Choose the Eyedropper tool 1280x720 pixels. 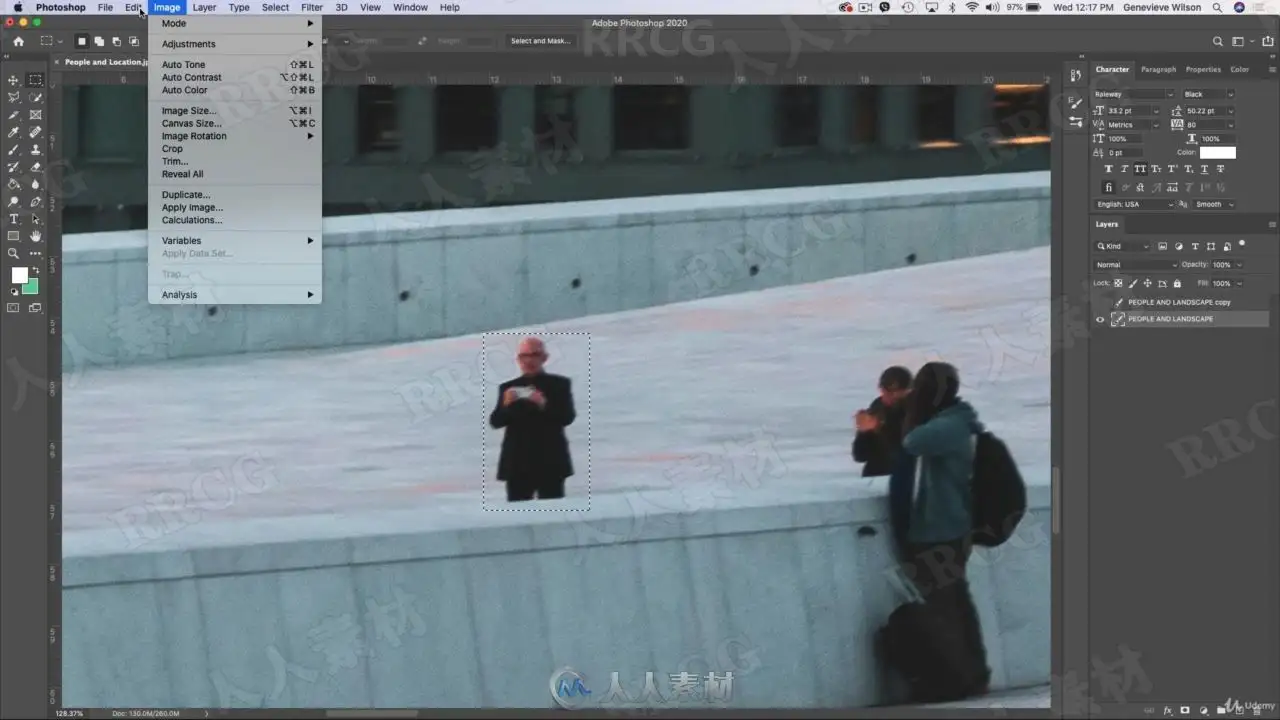[x=14, y=132]
